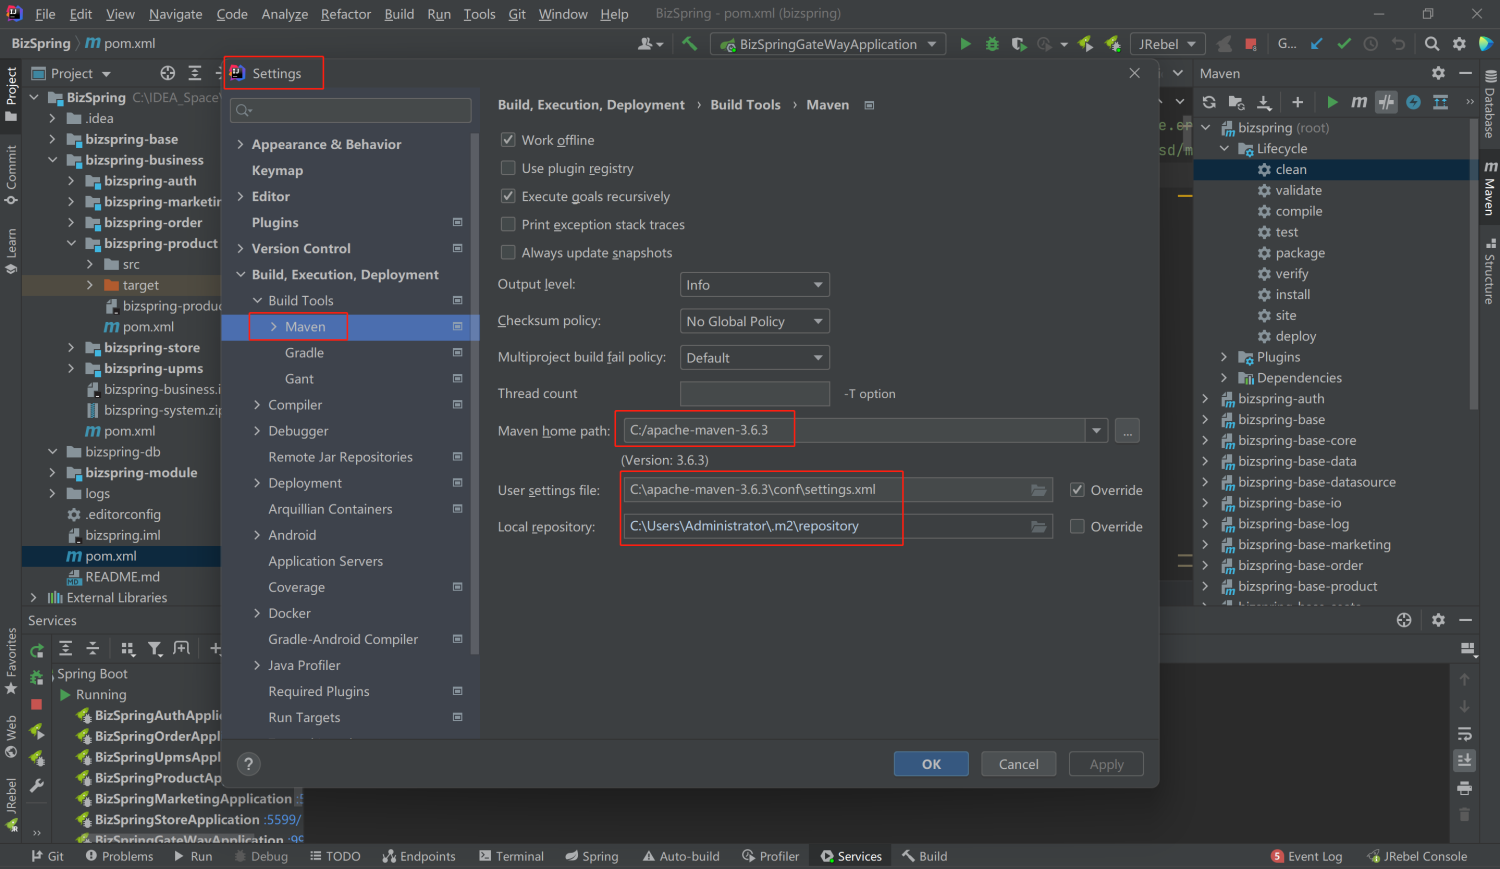Click Download Sources icon in Maven panel
The width and height of the screenshot is (1500, 869).
click(1264, 102)
